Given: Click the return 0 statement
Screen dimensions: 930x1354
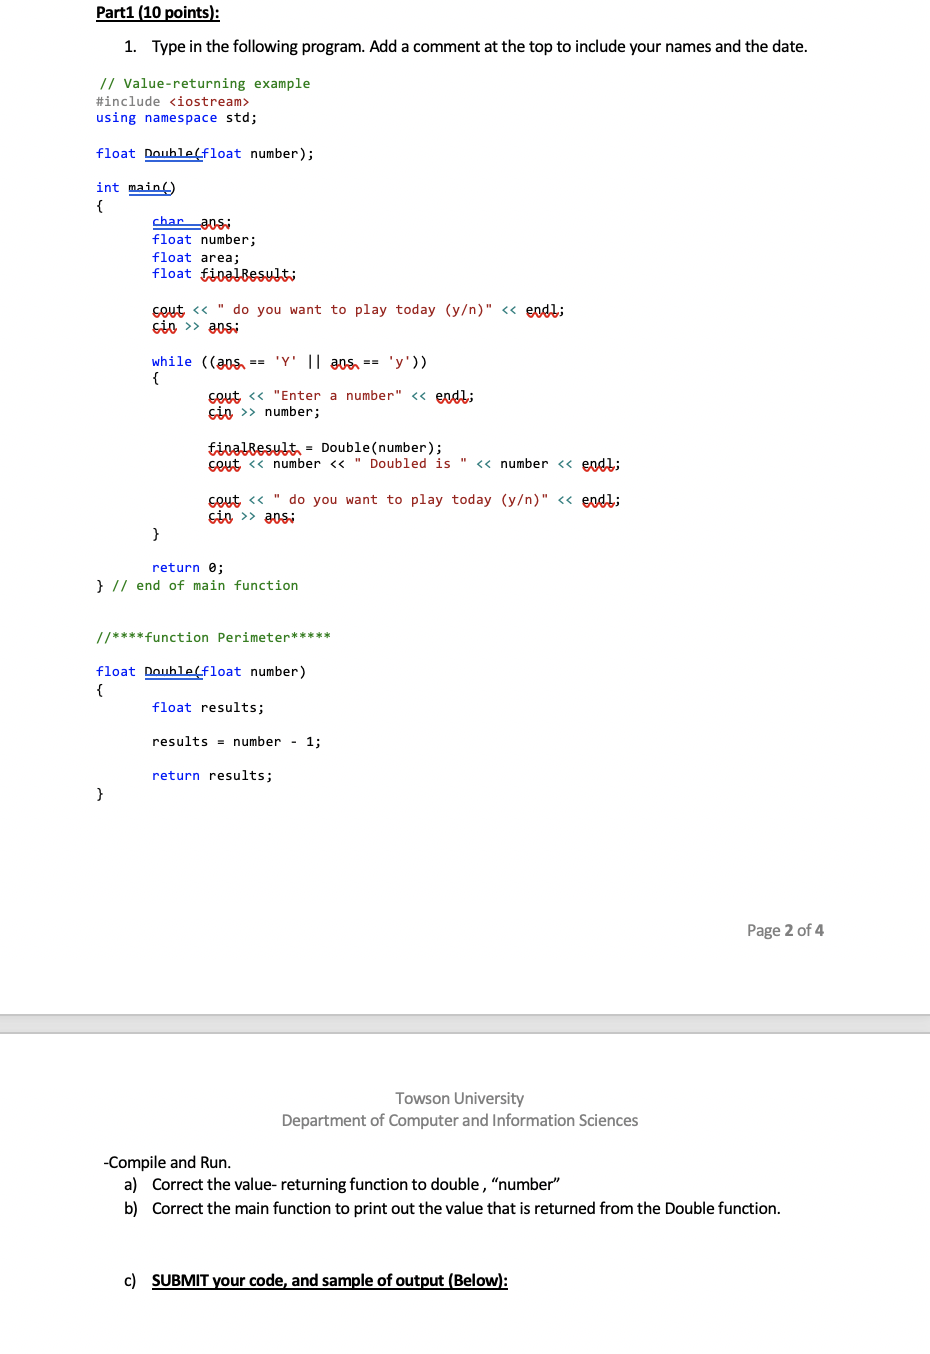Looking at the screenshot, I should 186,567.
